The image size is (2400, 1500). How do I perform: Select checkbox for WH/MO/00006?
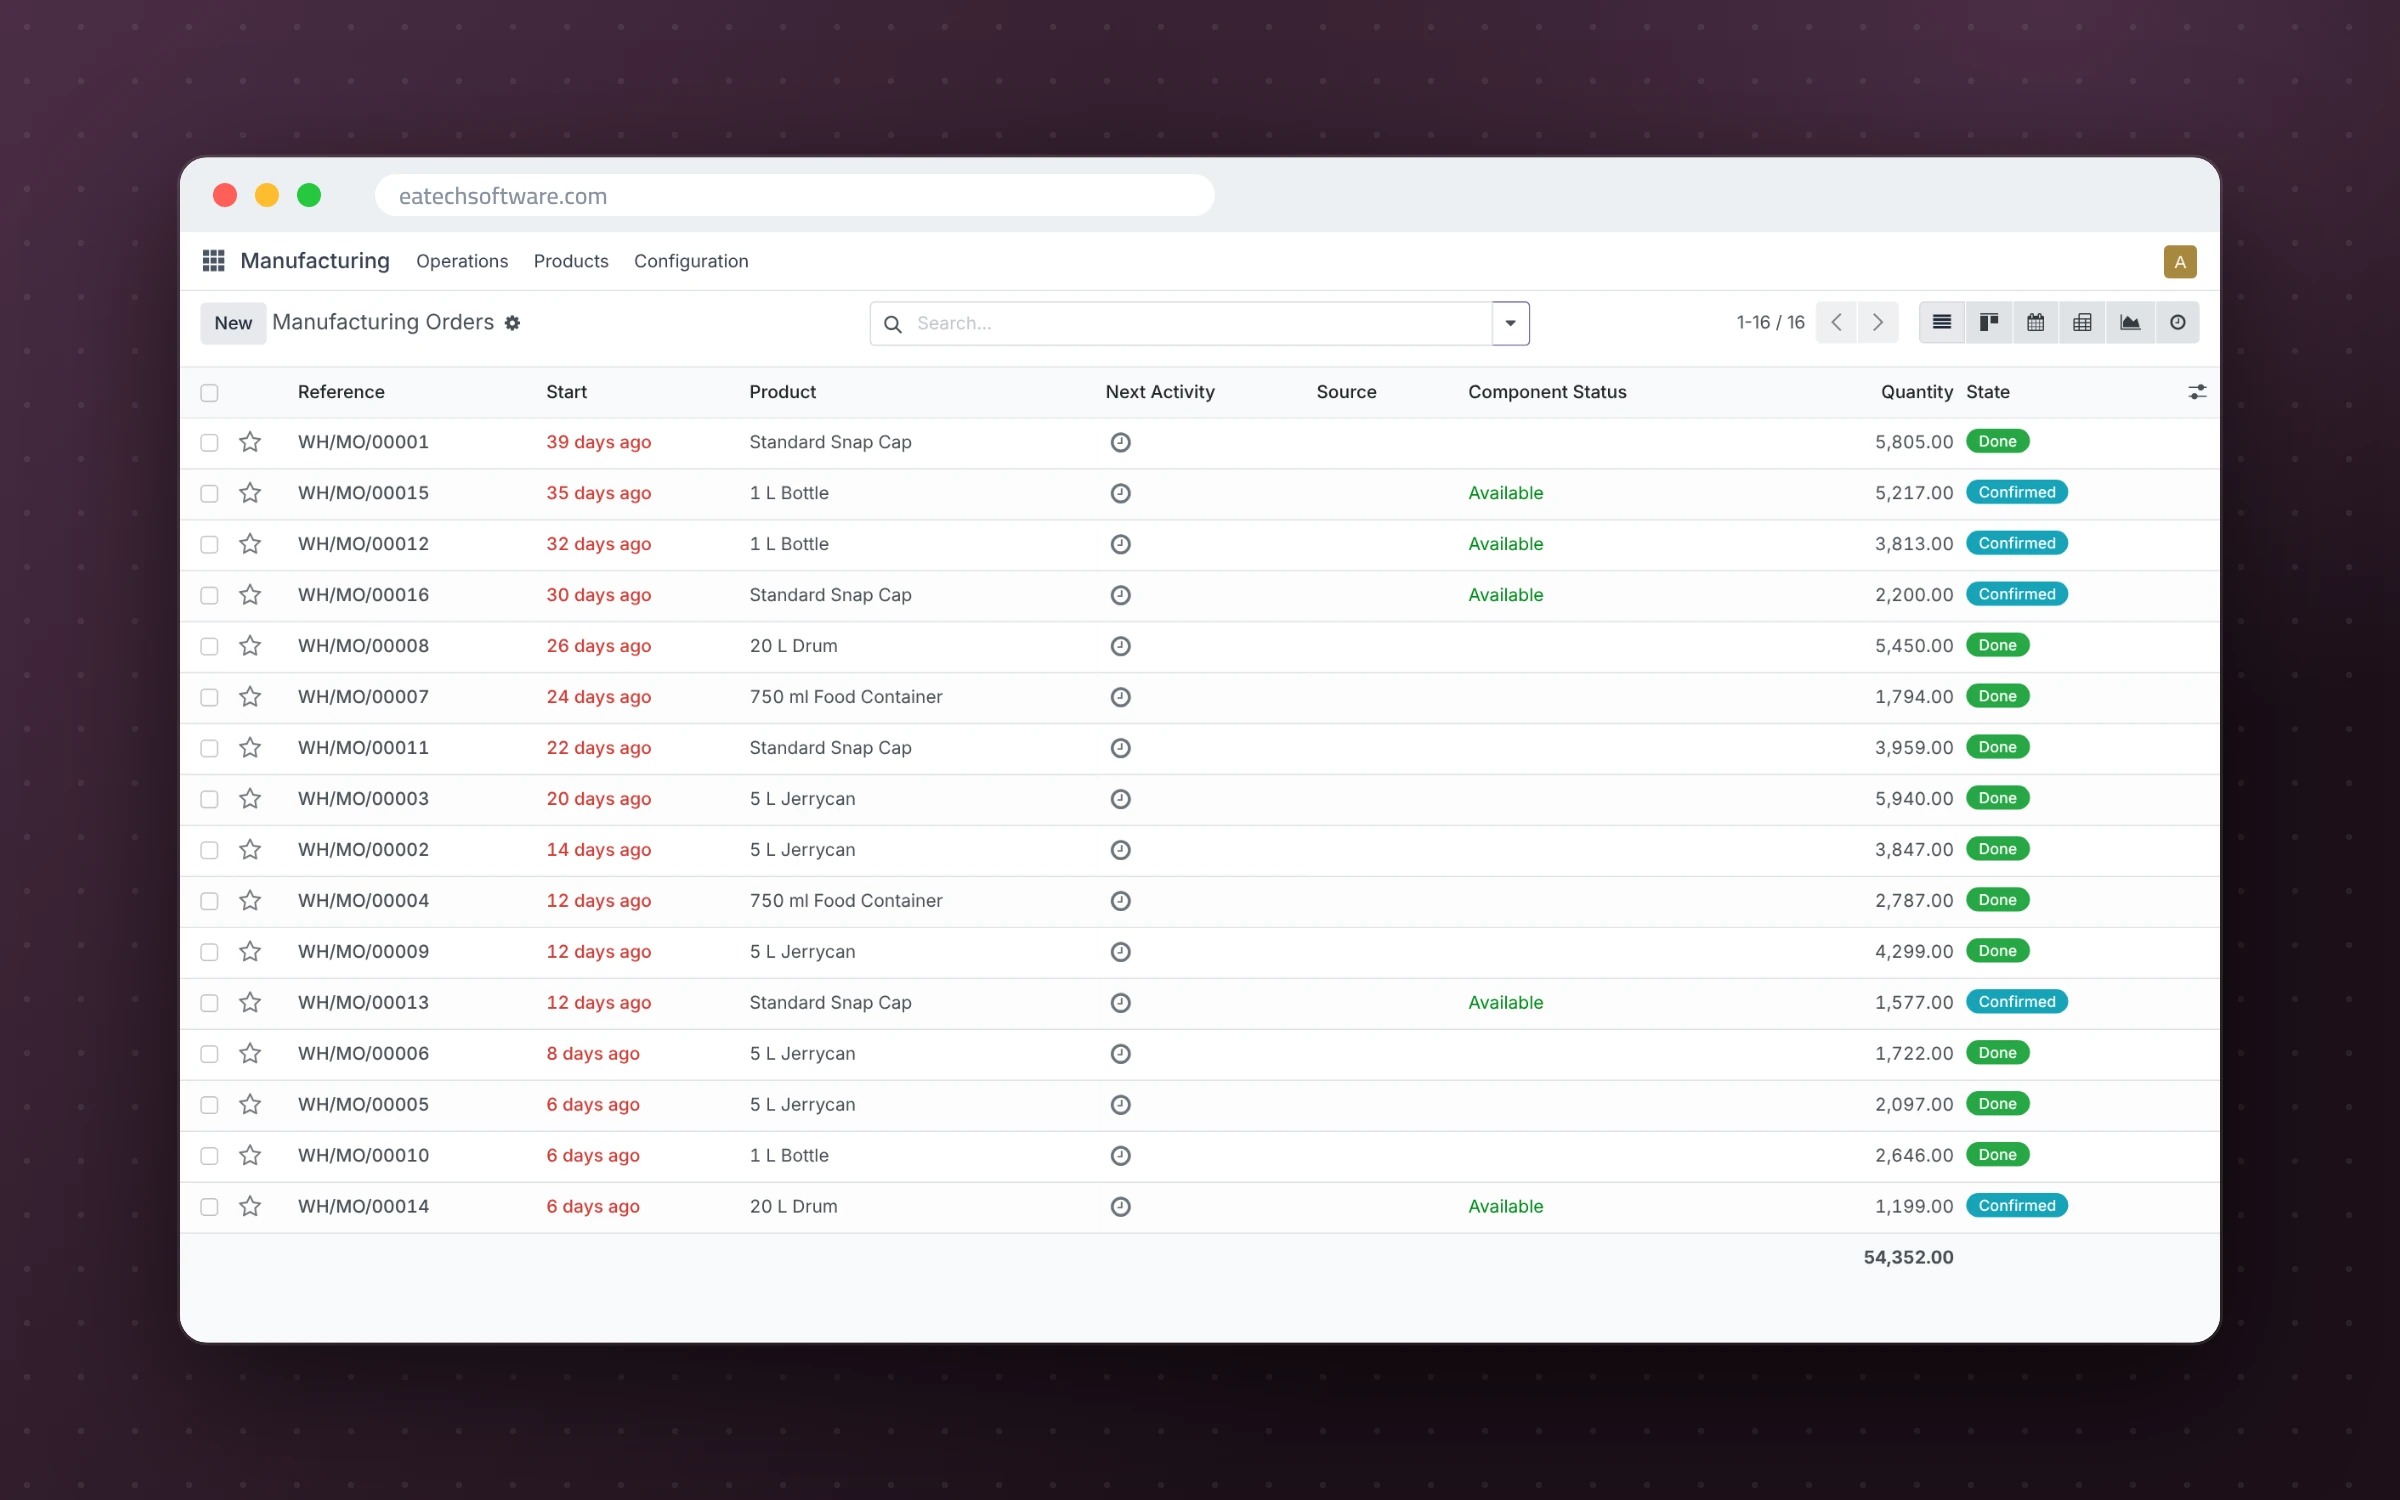coord(209,1055)
